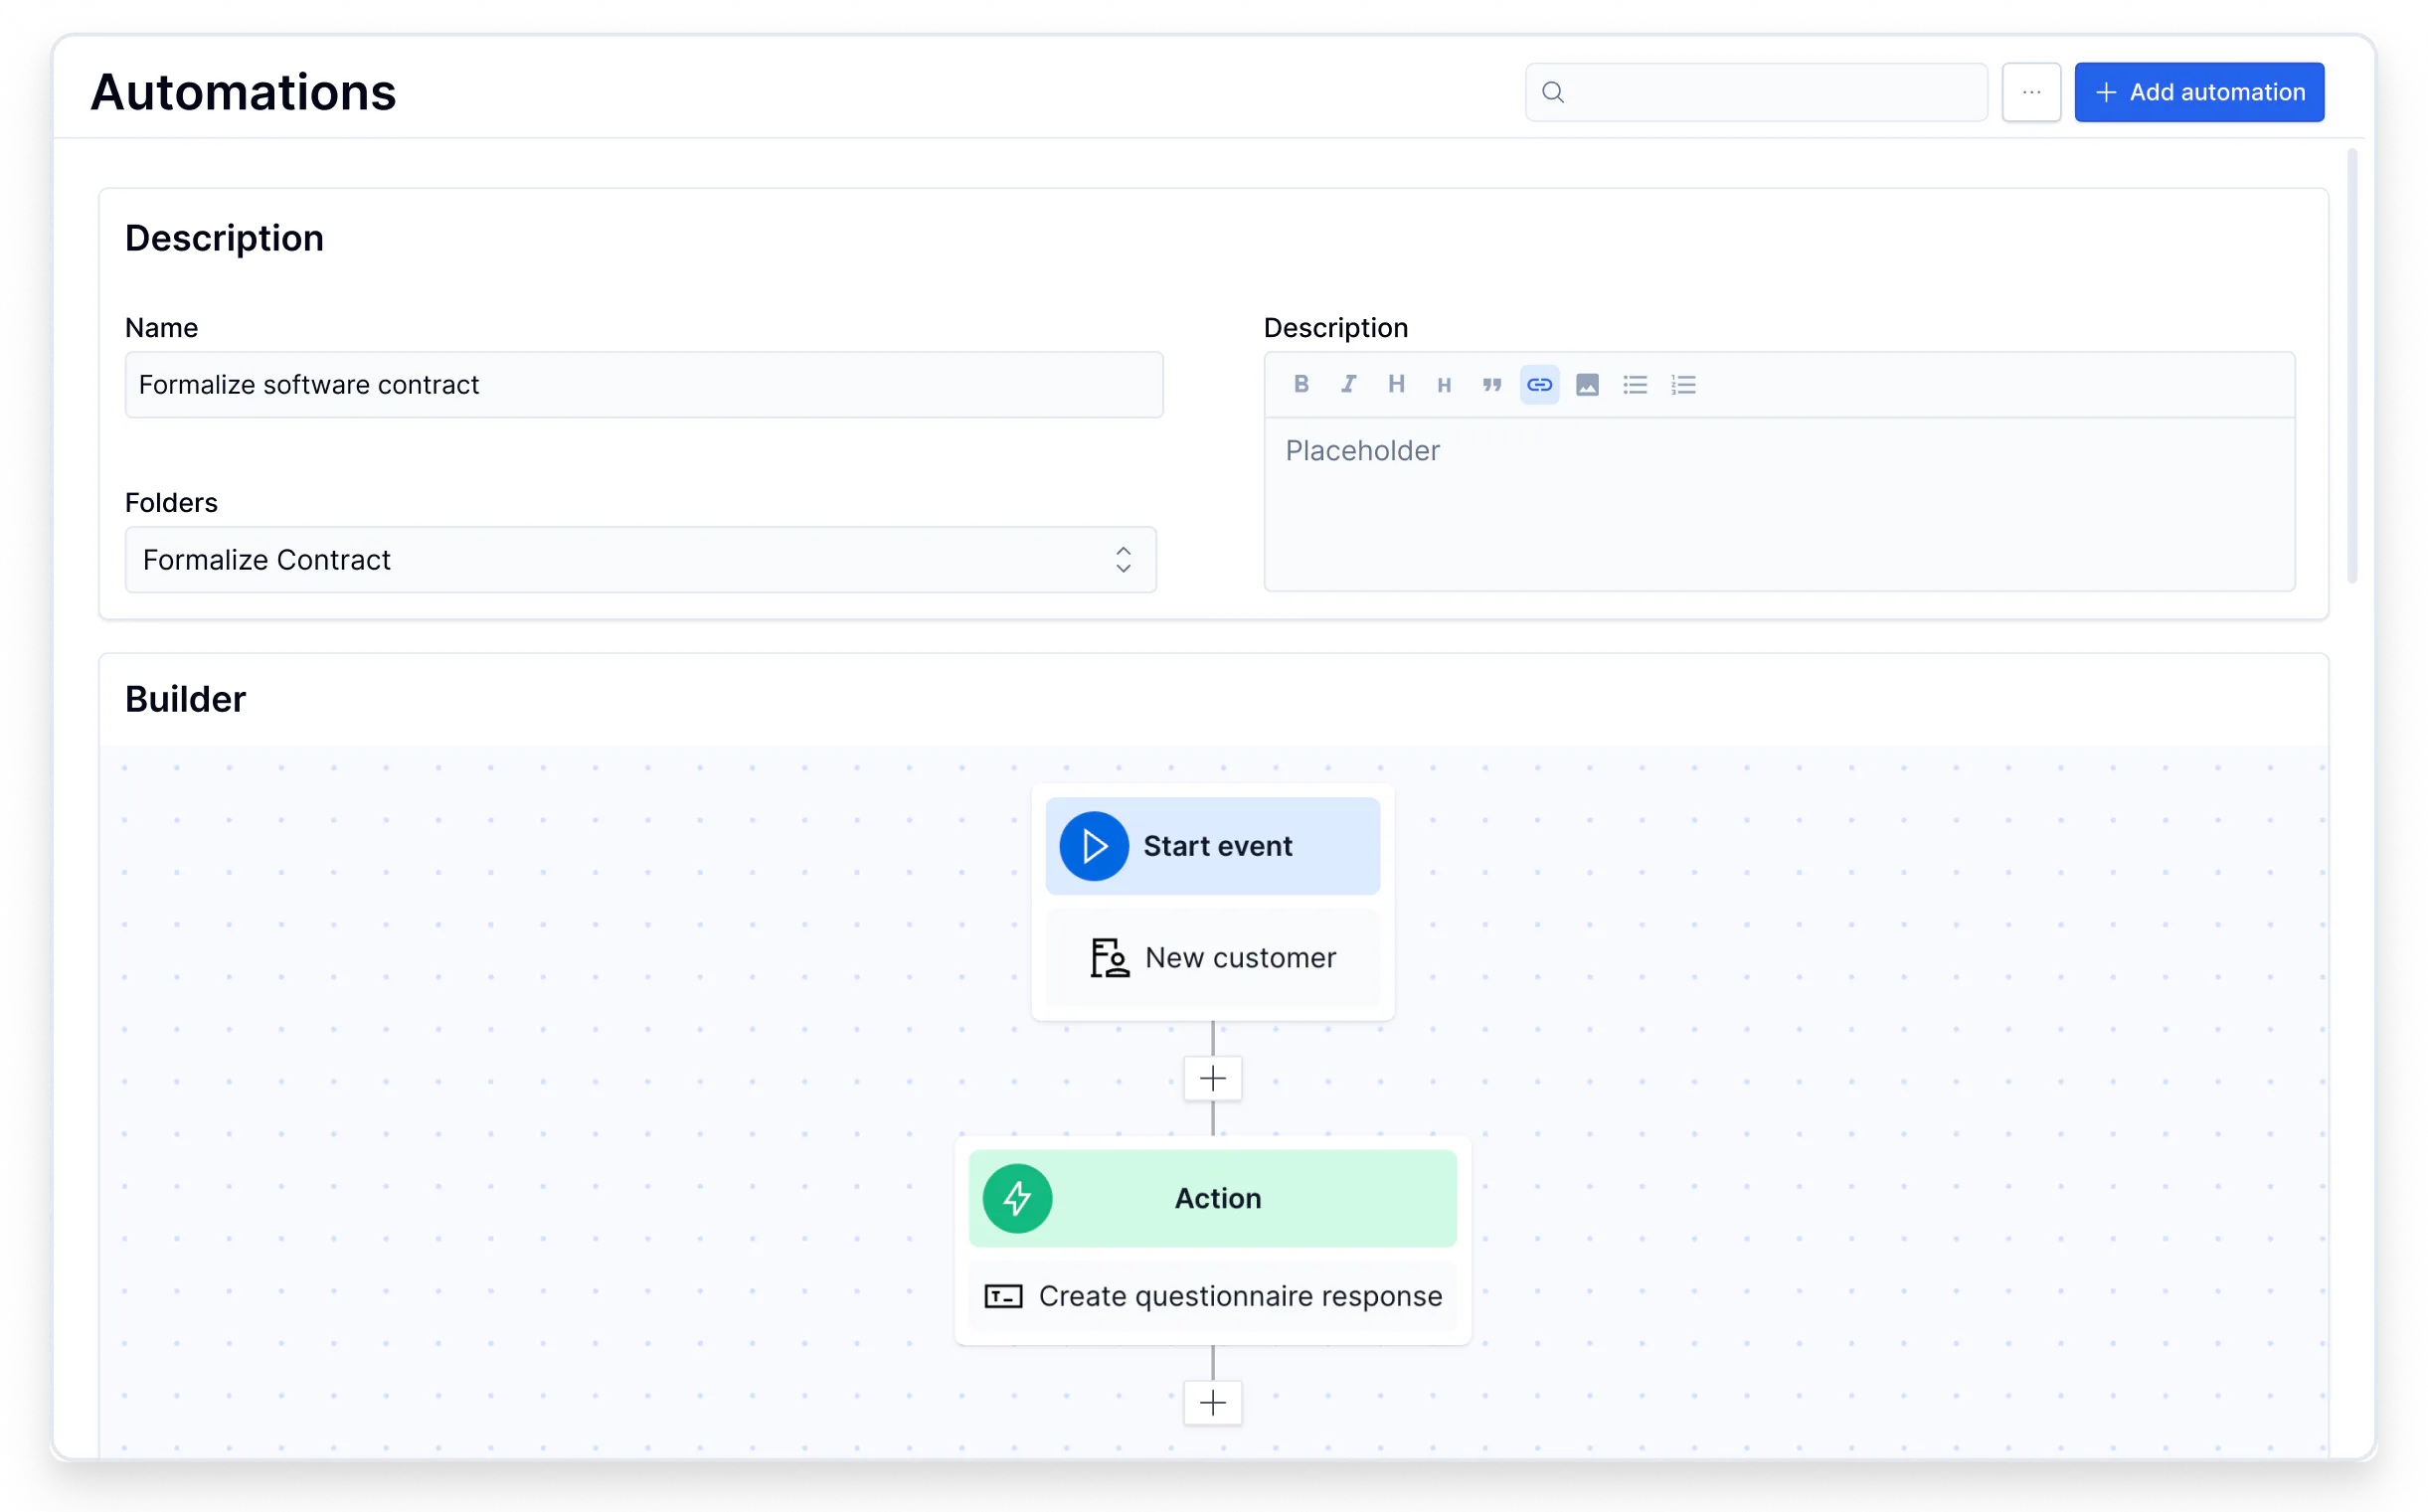This screenshot has height=1512, width=2428.
Task: Edit the Name field Formalize software contract
Action: (x=644, y=384)
